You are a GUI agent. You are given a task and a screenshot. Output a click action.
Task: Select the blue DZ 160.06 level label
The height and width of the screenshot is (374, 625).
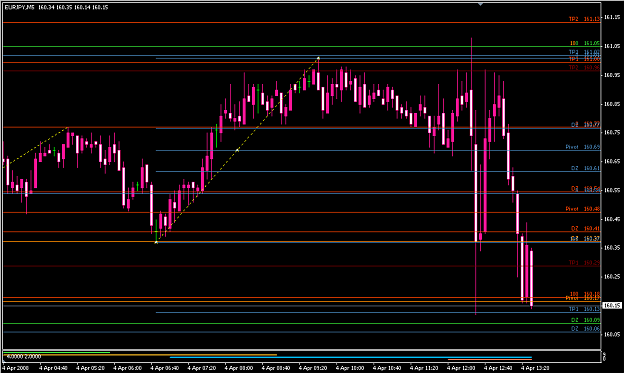pyautogui.click(x=586, y=329)
